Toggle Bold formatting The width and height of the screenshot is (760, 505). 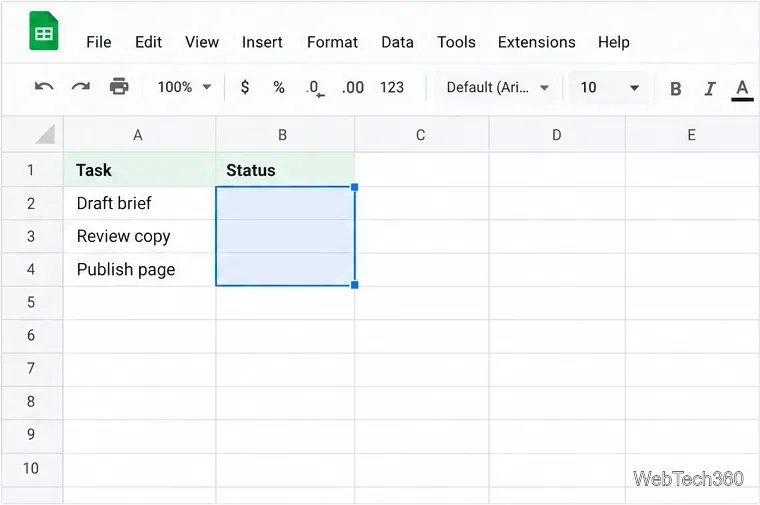click(675, 89)
